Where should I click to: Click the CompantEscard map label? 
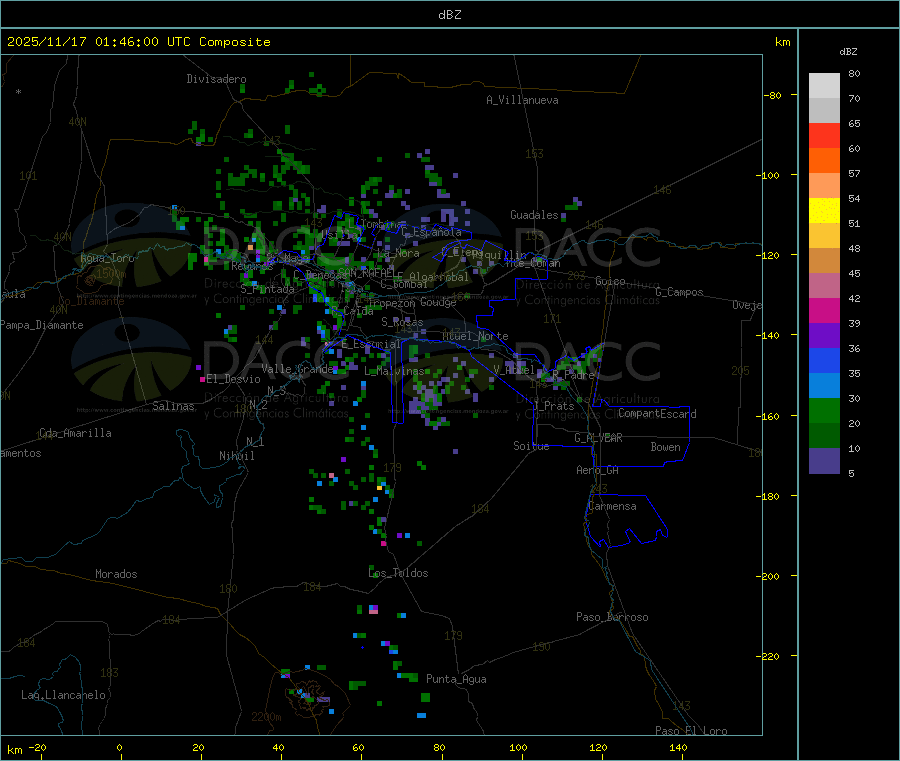(657, 413)
